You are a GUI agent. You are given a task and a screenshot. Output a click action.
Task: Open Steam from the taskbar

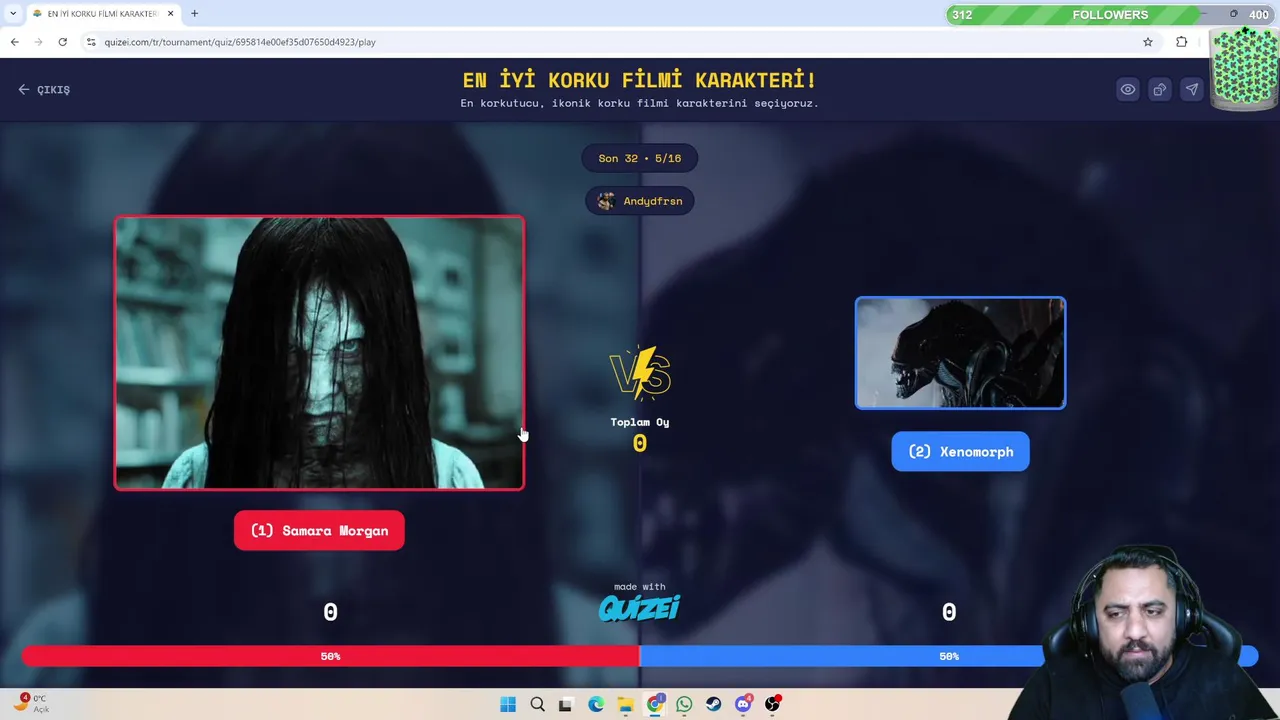[x=713, y=704]
